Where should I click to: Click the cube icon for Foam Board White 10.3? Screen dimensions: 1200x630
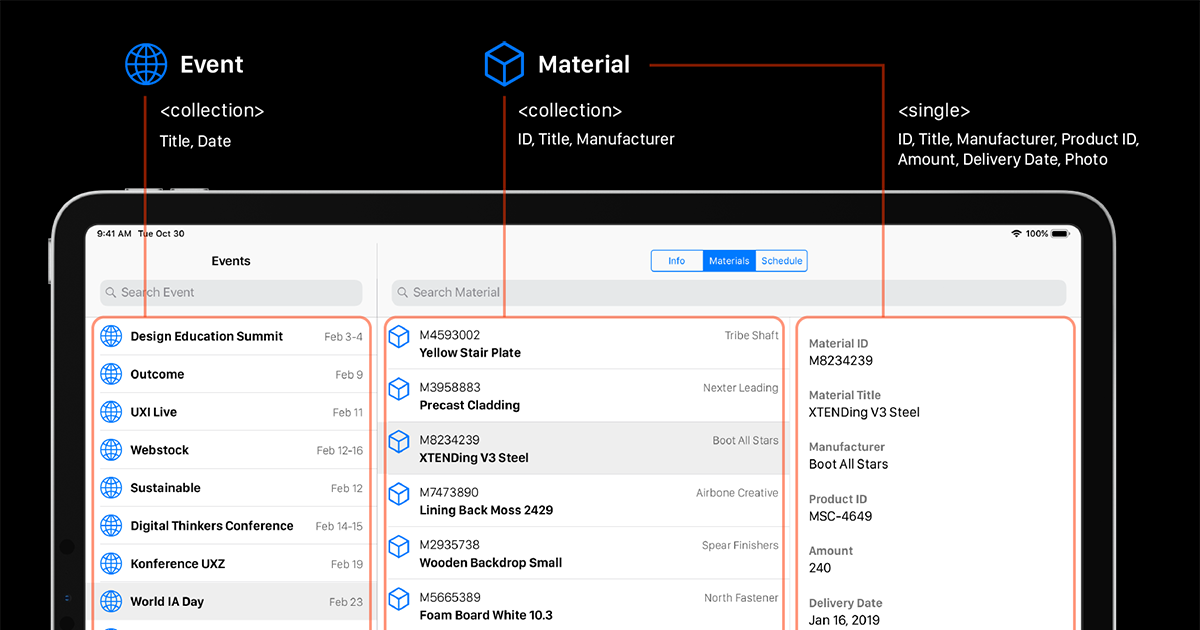pos(399,599)
